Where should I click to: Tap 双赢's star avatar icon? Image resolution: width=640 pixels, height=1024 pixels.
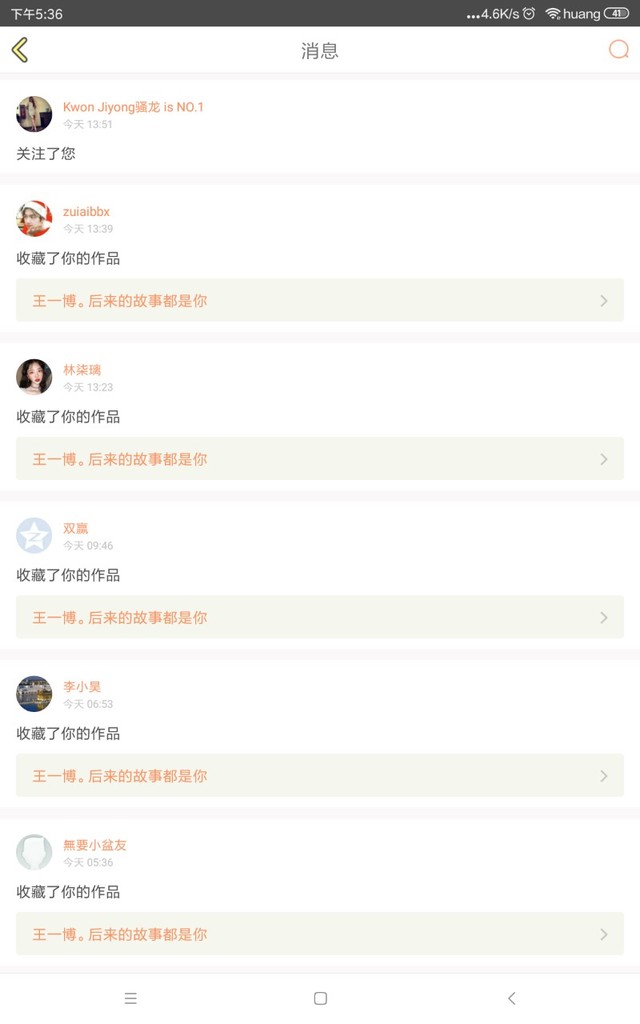pyautogui.click(x=34, y=536)
